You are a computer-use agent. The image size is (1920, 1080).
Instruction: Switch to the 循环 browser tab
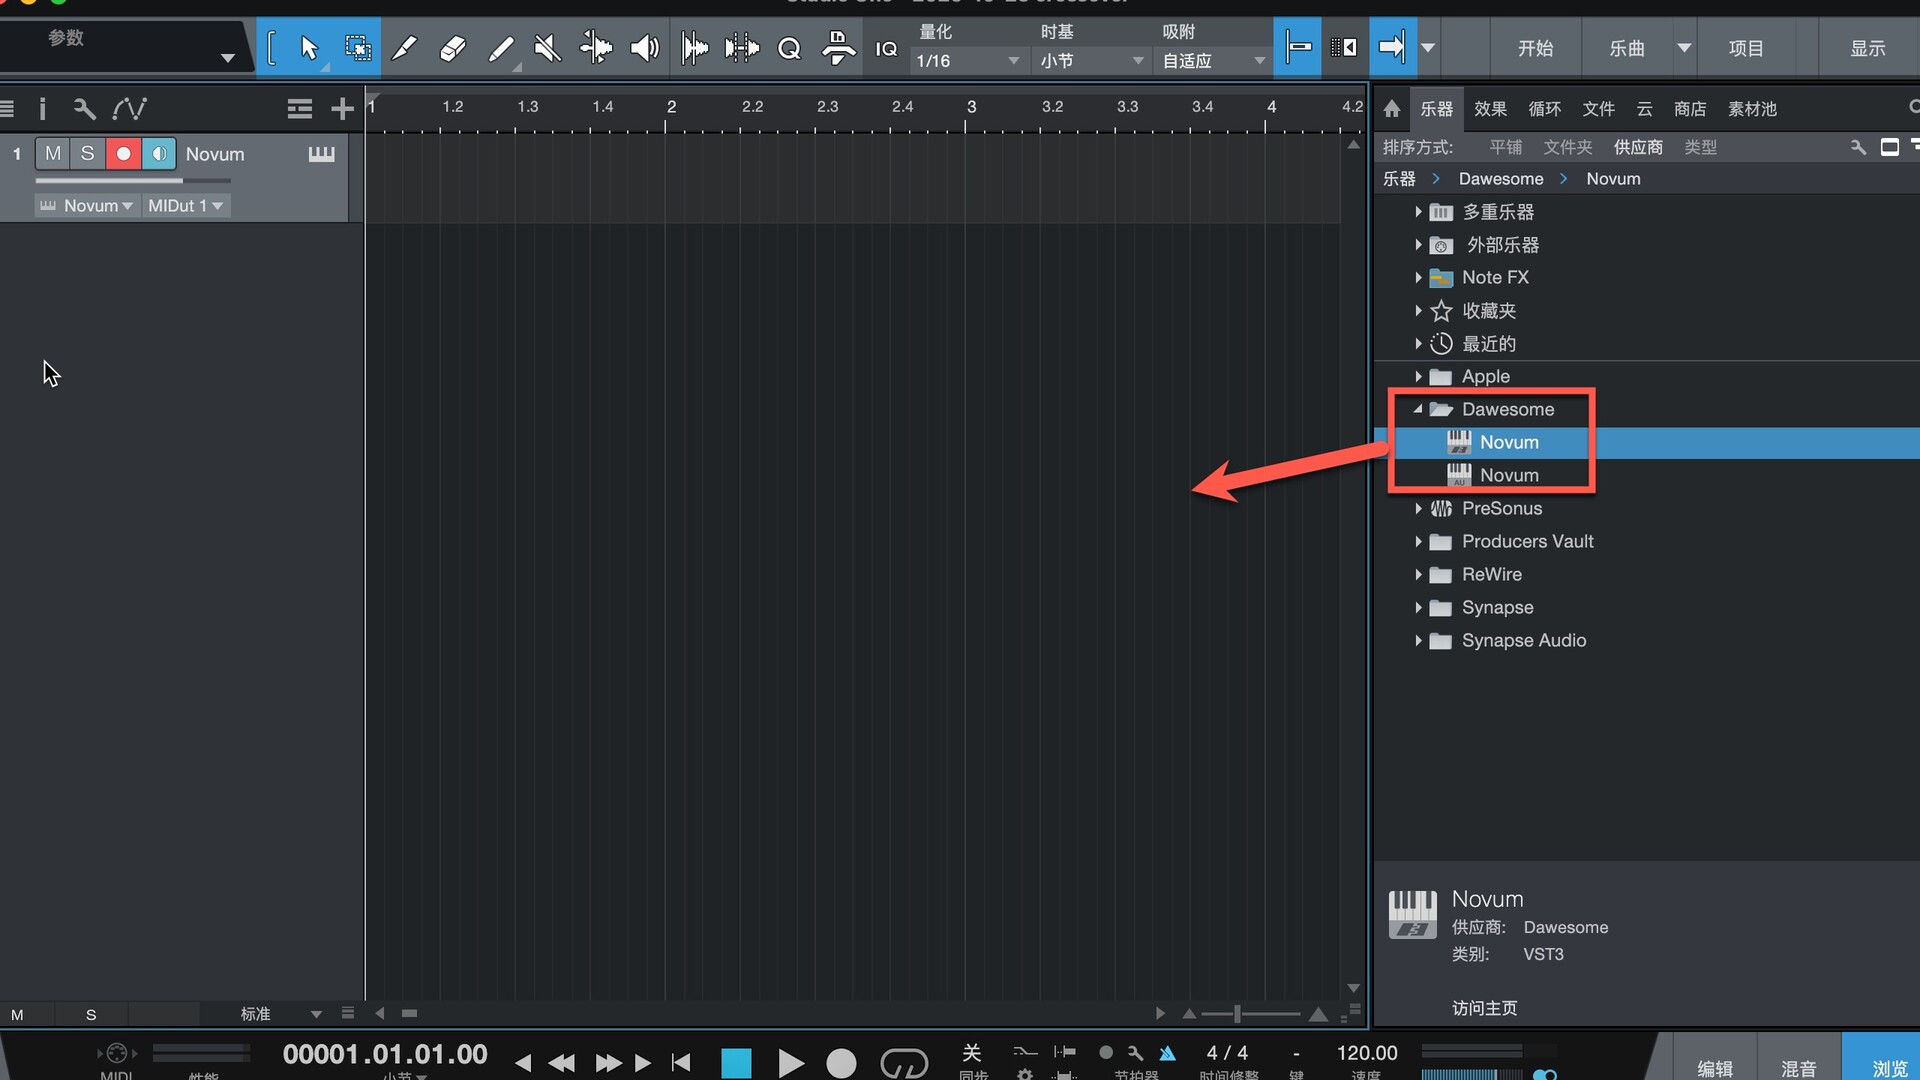1544,108
